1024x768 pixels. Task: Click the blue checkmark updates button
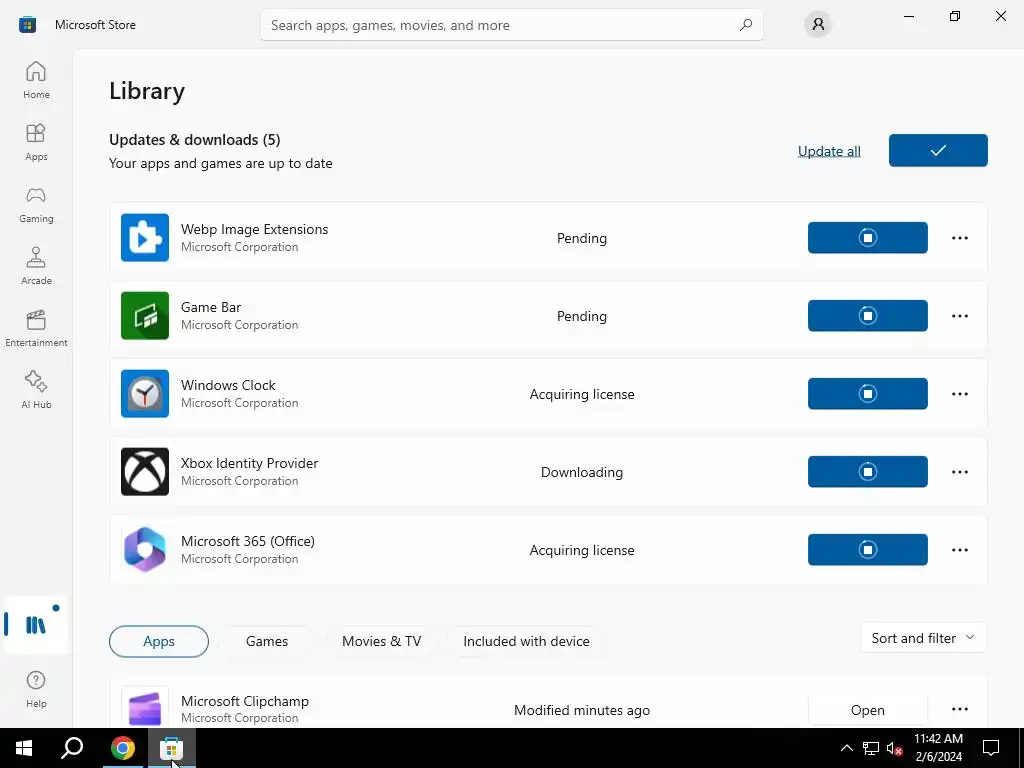(938, 150)
